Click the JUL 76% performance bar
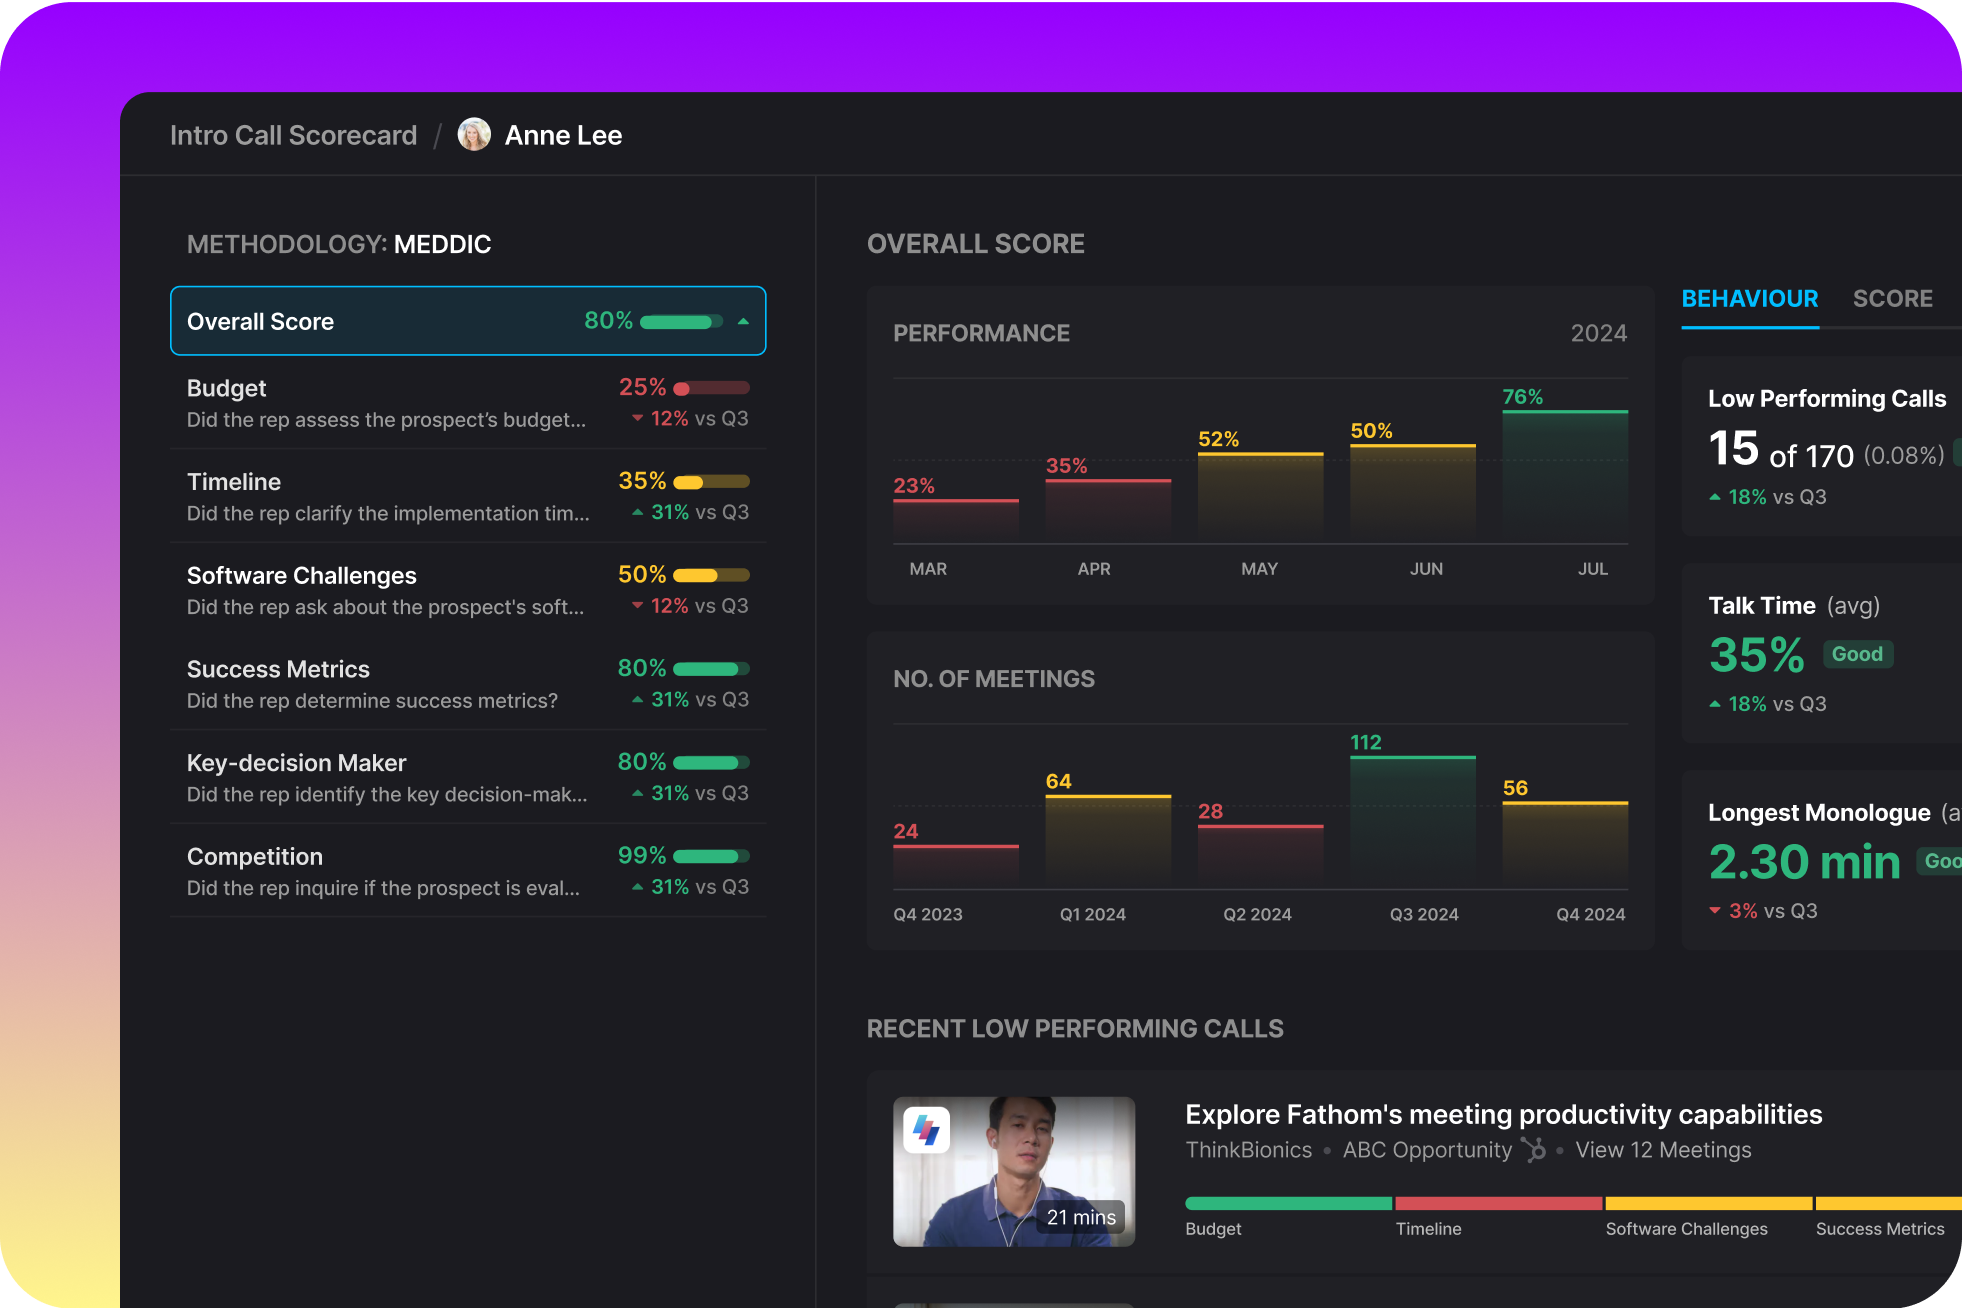The width and height of the screenshot is (1962, 1308). click(x=1565, y=477)
